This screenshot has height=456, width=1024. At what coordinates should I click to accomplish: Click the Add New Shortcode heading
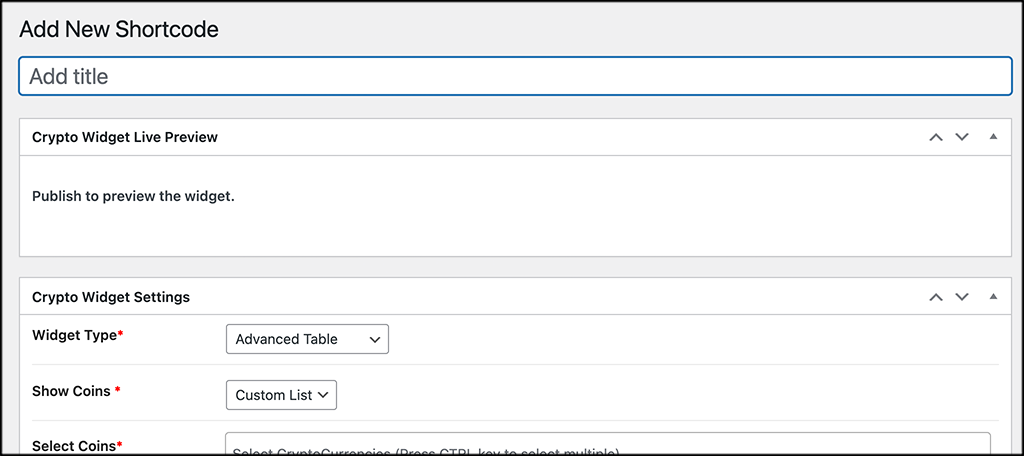[x=119, y=29]
